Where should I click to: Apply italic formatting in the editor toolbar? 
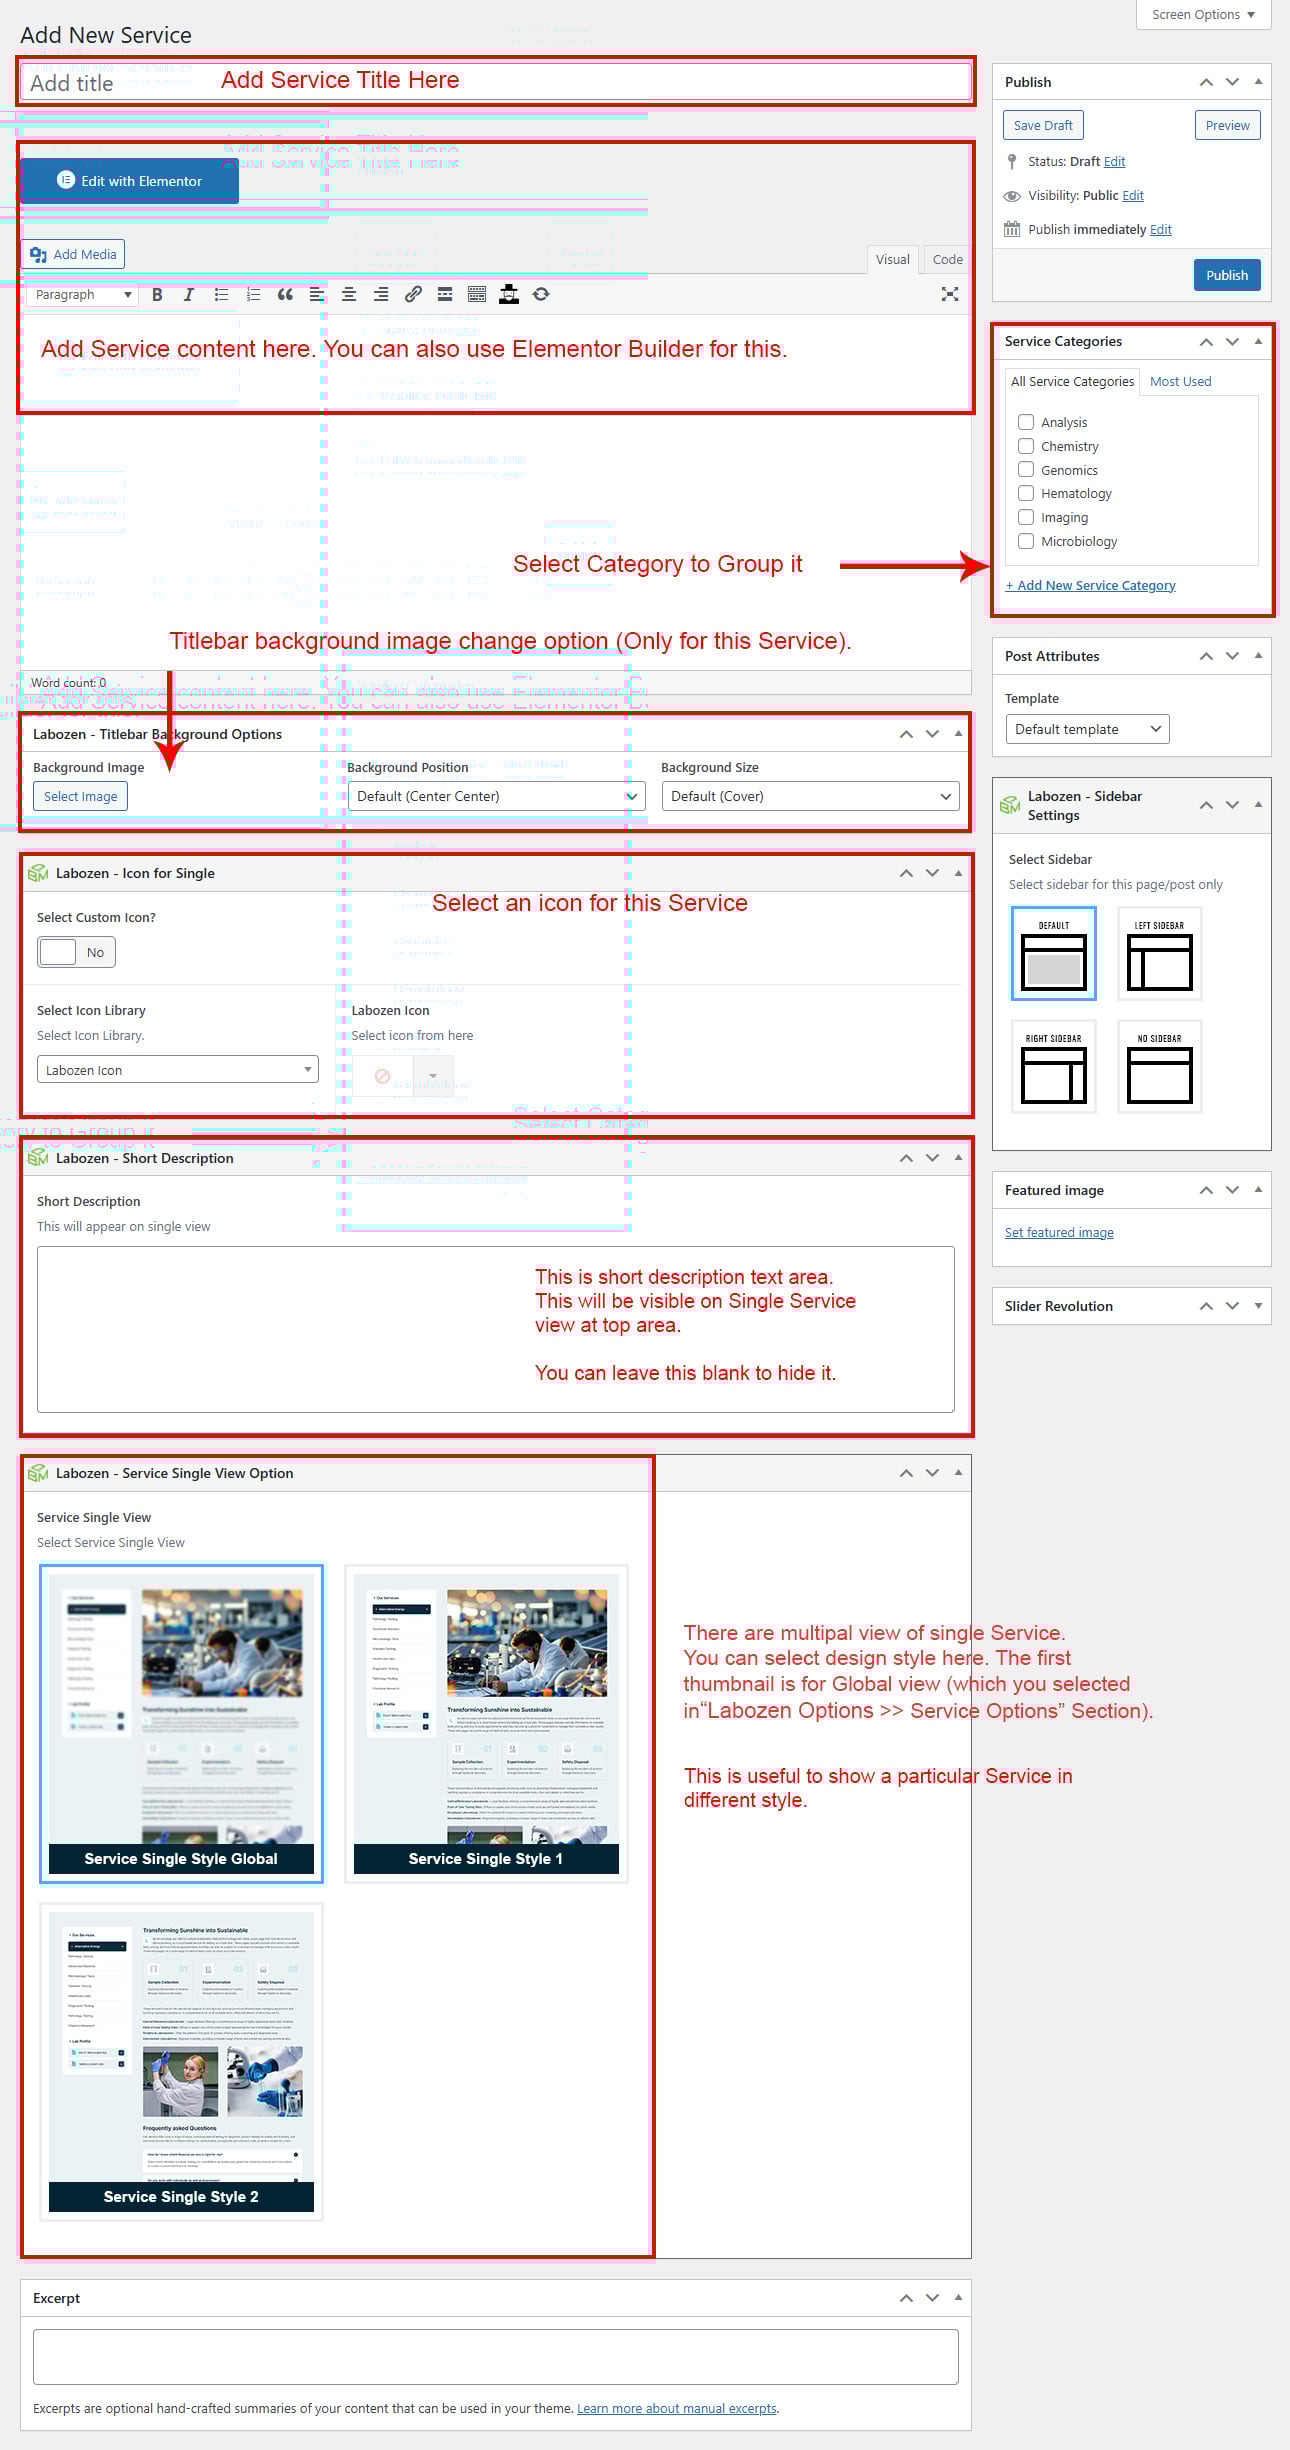tap(189, 295)
